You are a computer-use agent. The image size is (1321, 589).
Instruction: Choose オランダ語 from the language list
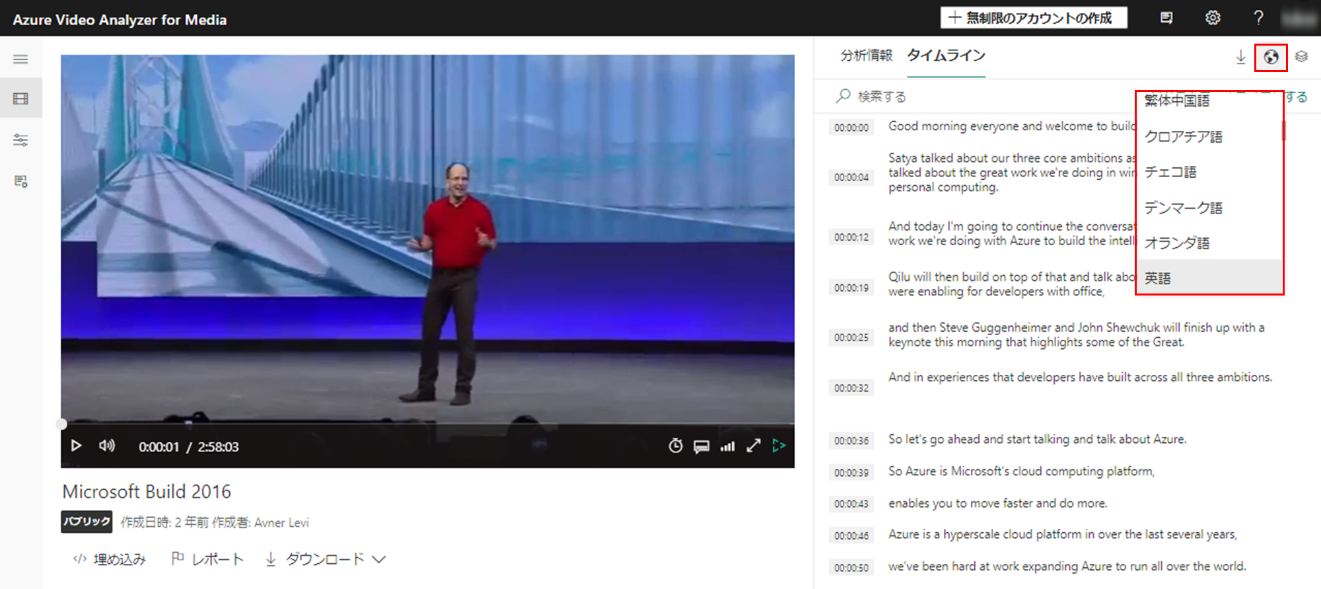pos(1209,243)
